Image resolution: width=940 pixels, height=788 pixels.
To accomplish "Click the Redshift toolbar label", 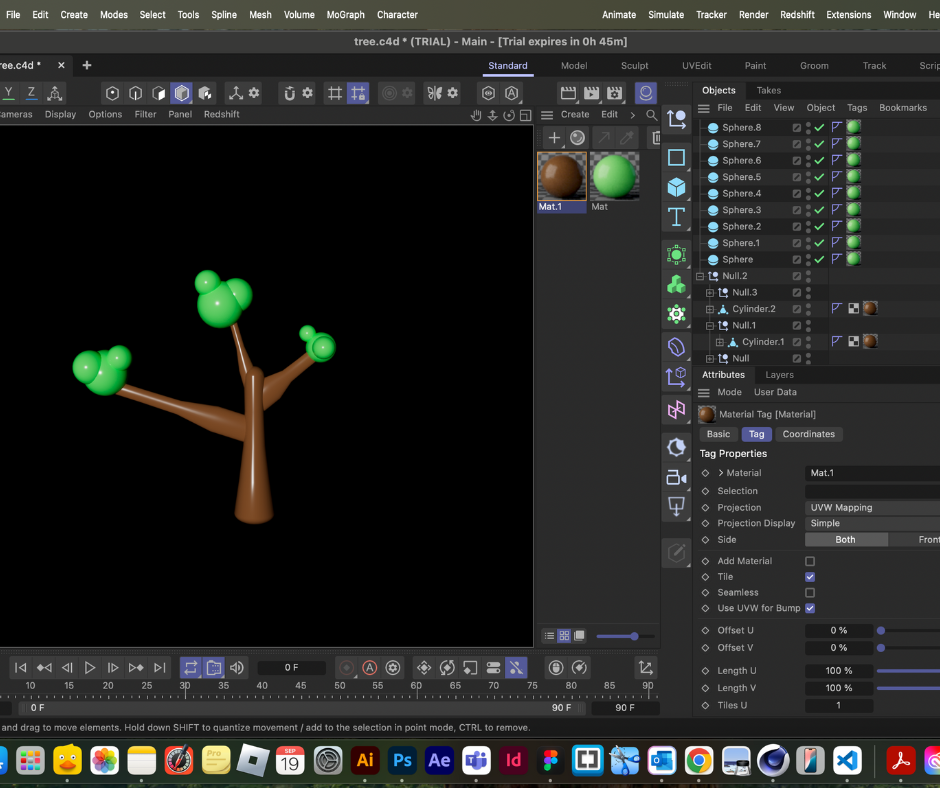I will [x=222, y=113].
